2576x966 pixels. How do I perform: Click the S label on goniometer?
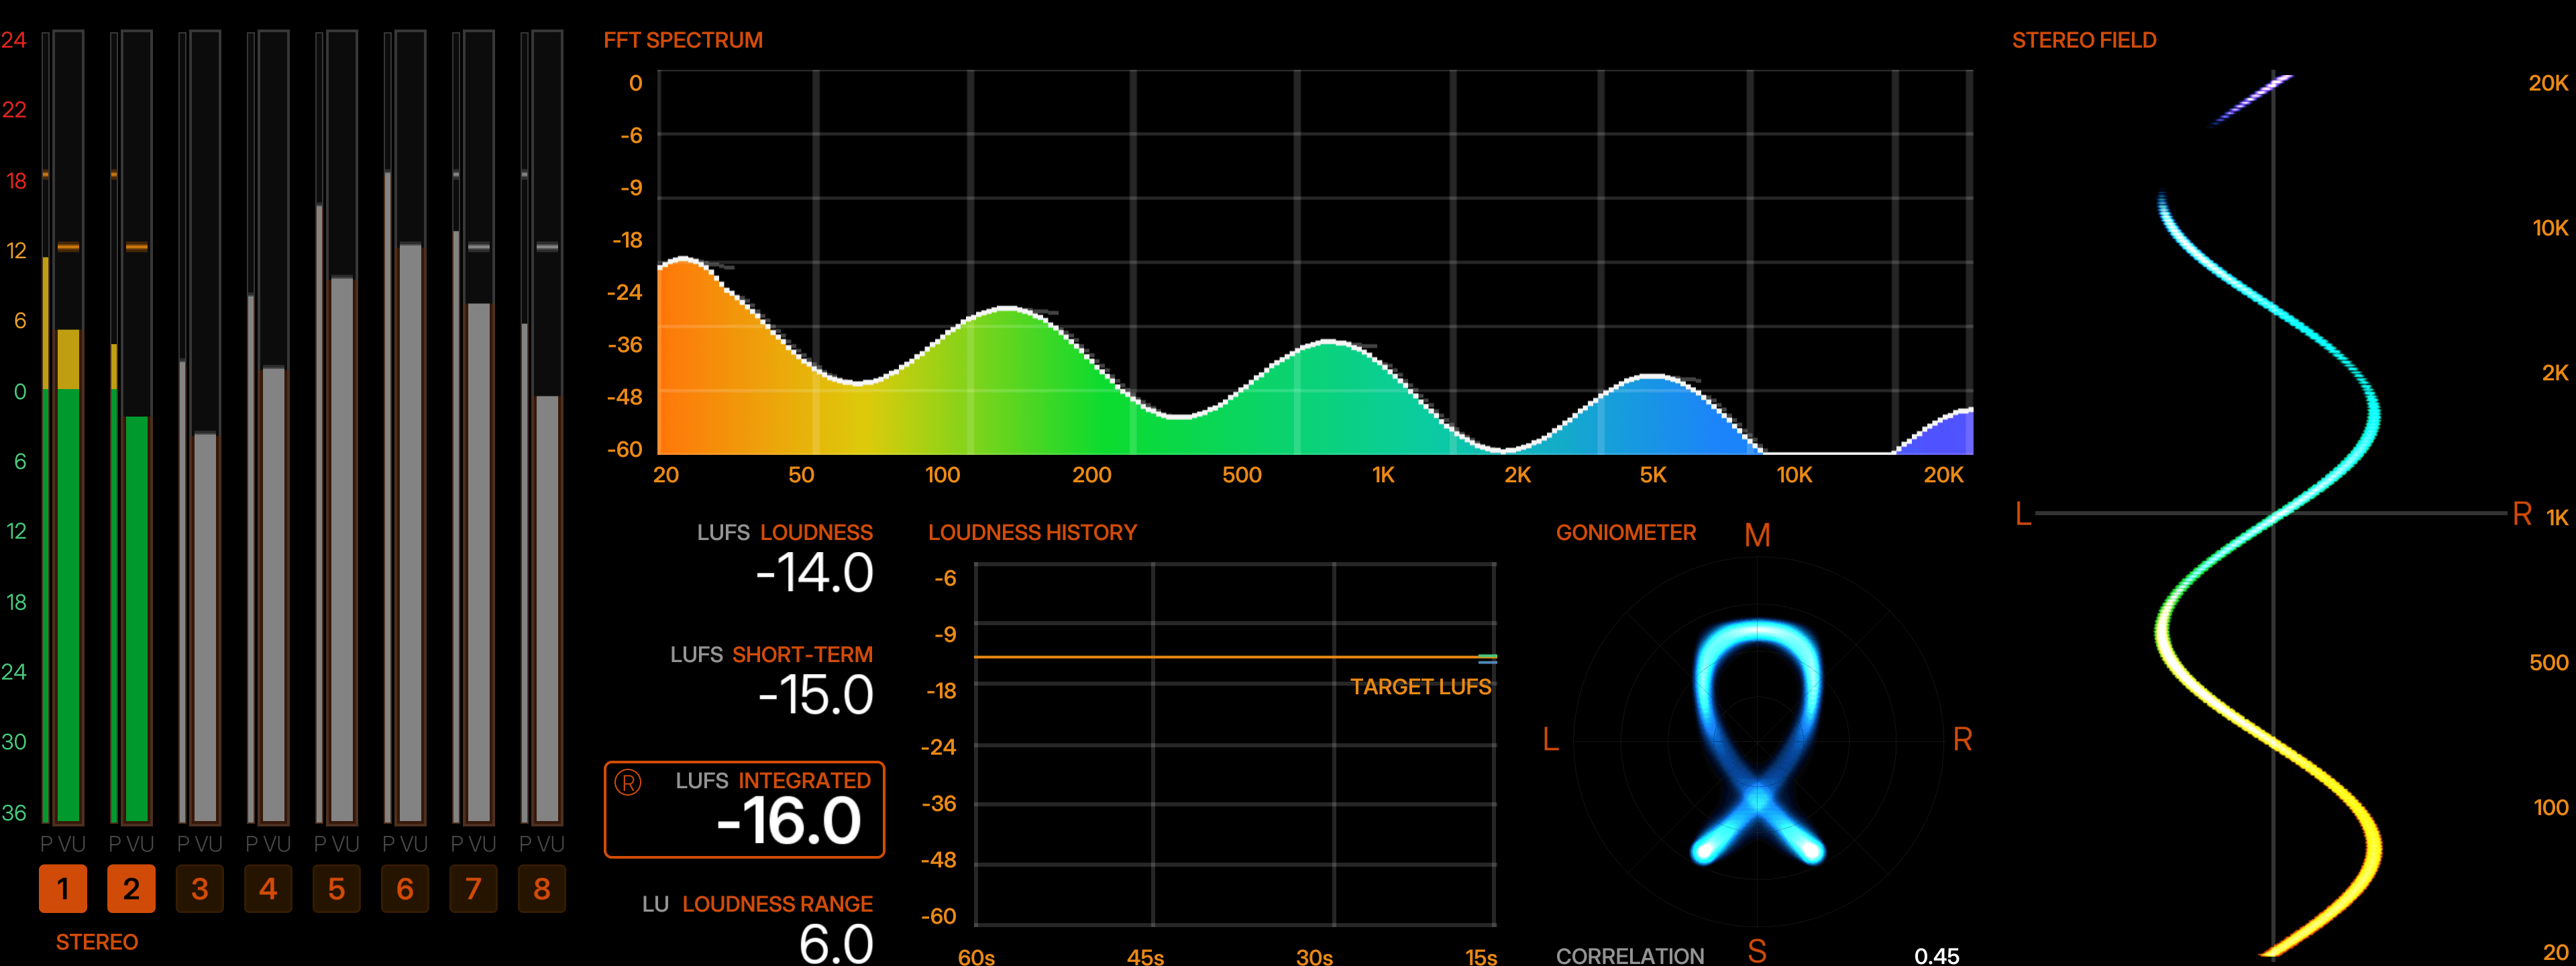(x=1757, y=951)
